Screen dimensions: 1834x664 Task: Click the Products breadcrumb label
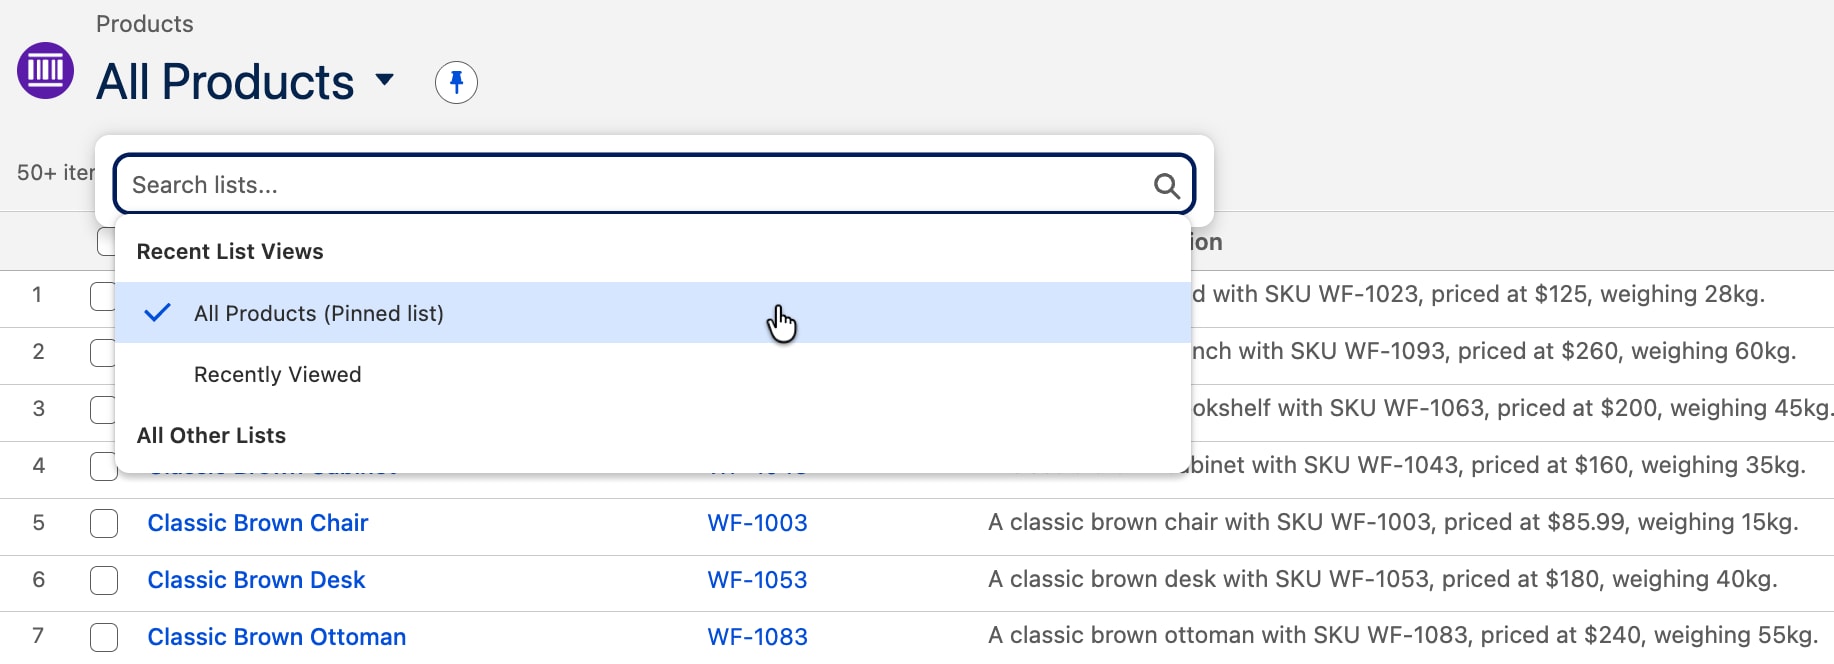[145, 24]
